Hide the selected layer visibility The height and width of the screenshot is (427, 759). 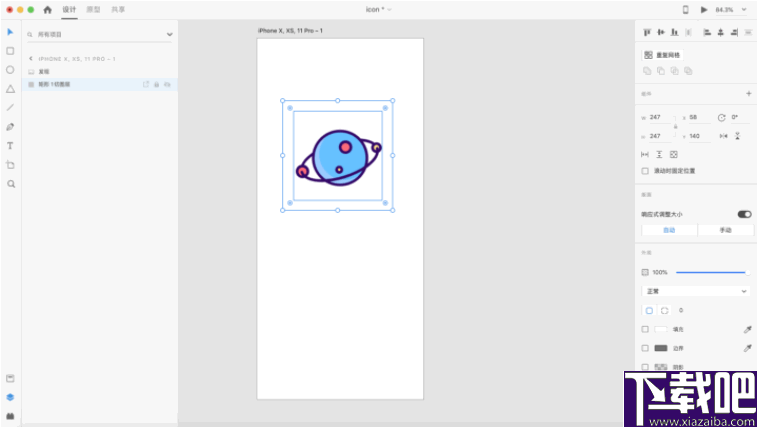point(167,84)
